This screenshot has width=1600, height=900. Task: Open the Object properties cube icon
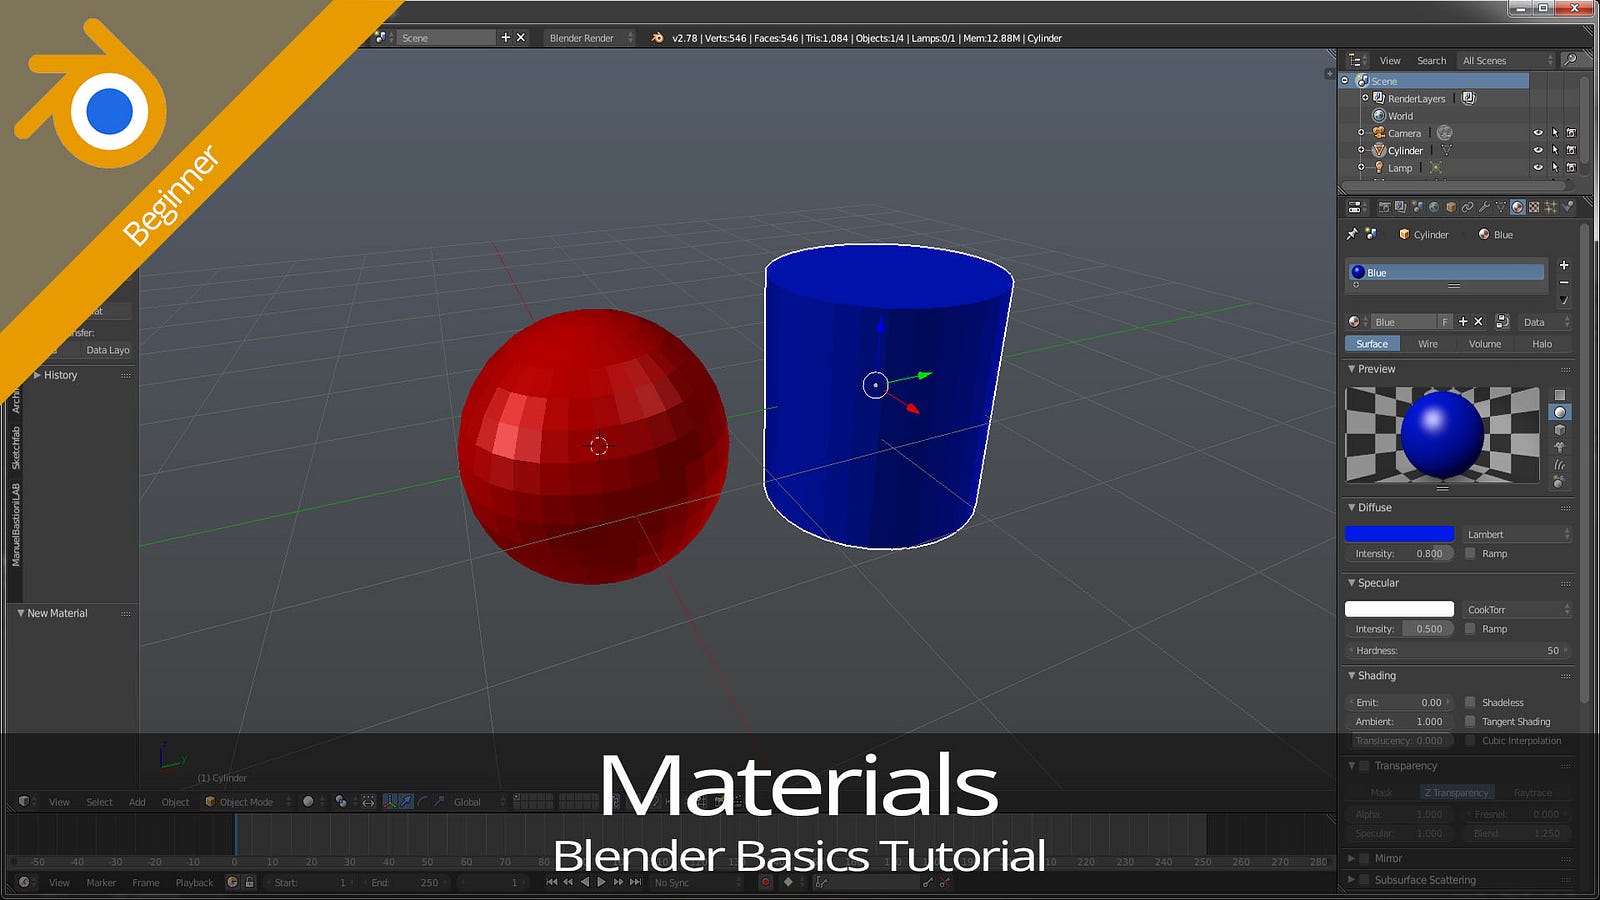pos(1451,207)
